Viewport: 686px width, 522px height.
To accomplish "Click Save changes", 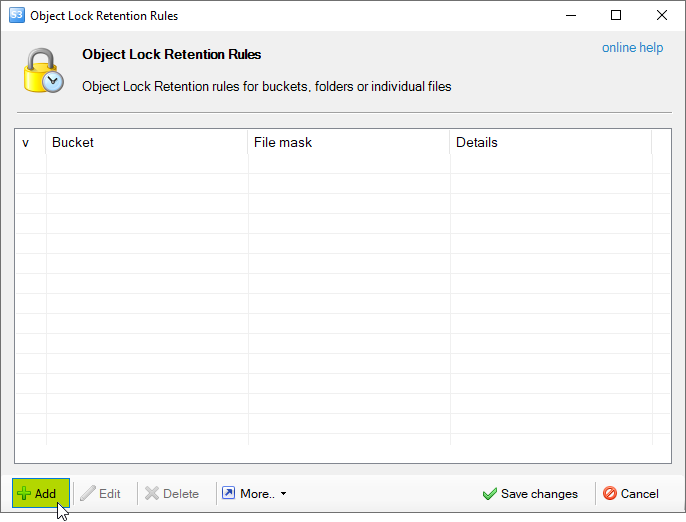I will [x=530, y=494].
